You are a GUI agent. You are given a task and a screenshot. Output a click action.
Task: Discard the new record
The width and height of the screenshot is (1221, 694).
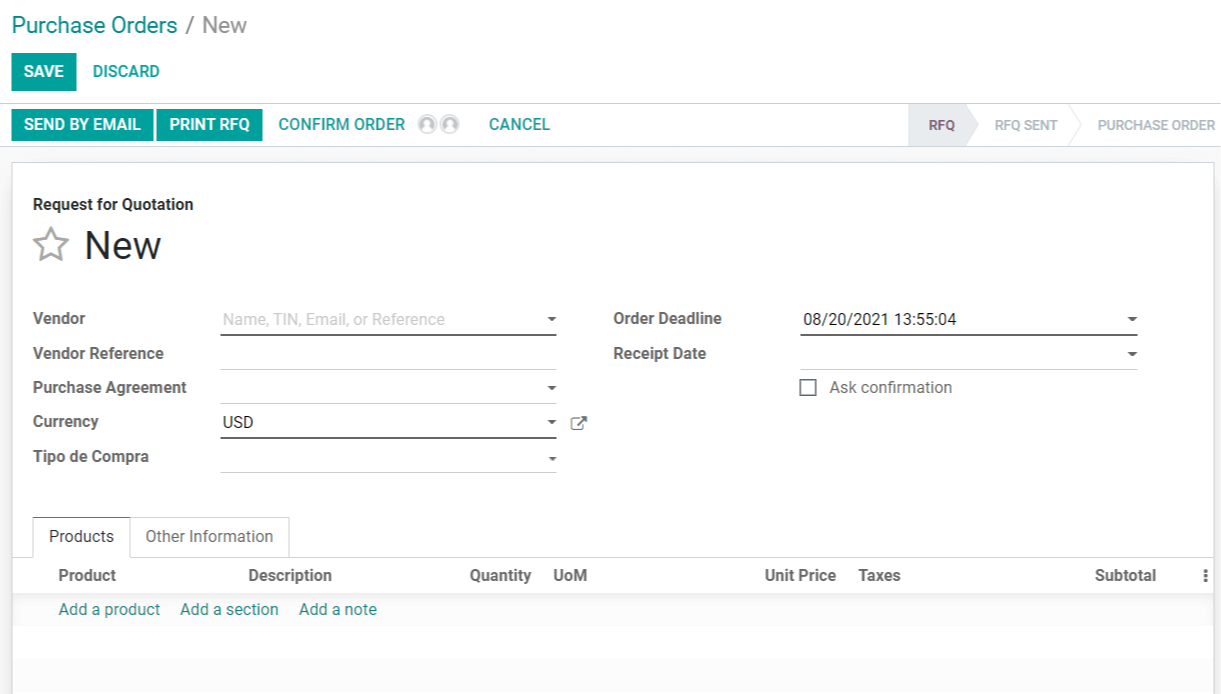coord(126,72)
